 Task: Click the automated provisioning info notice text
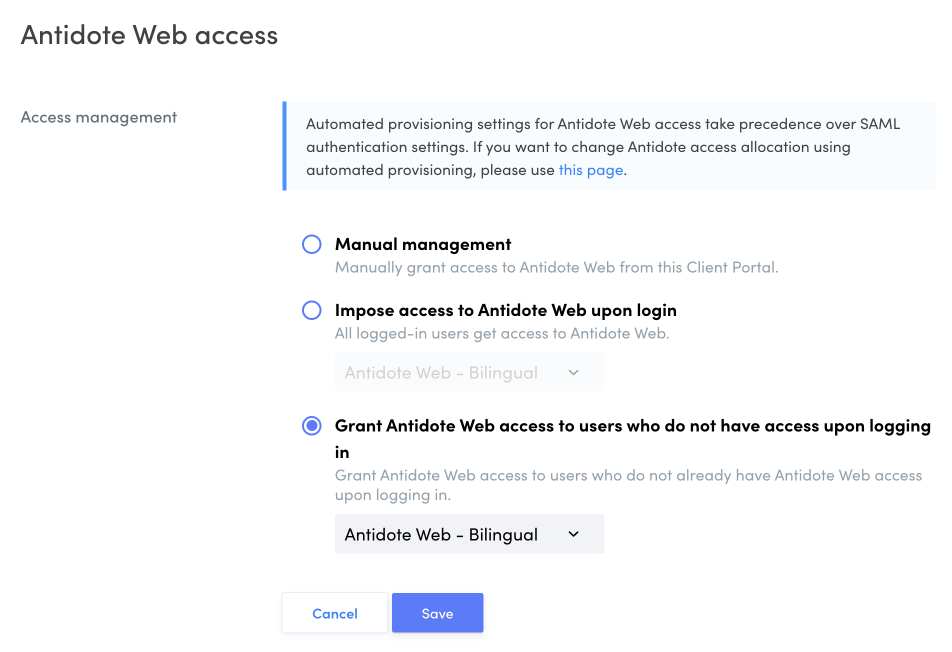click(x=603, y=147)
